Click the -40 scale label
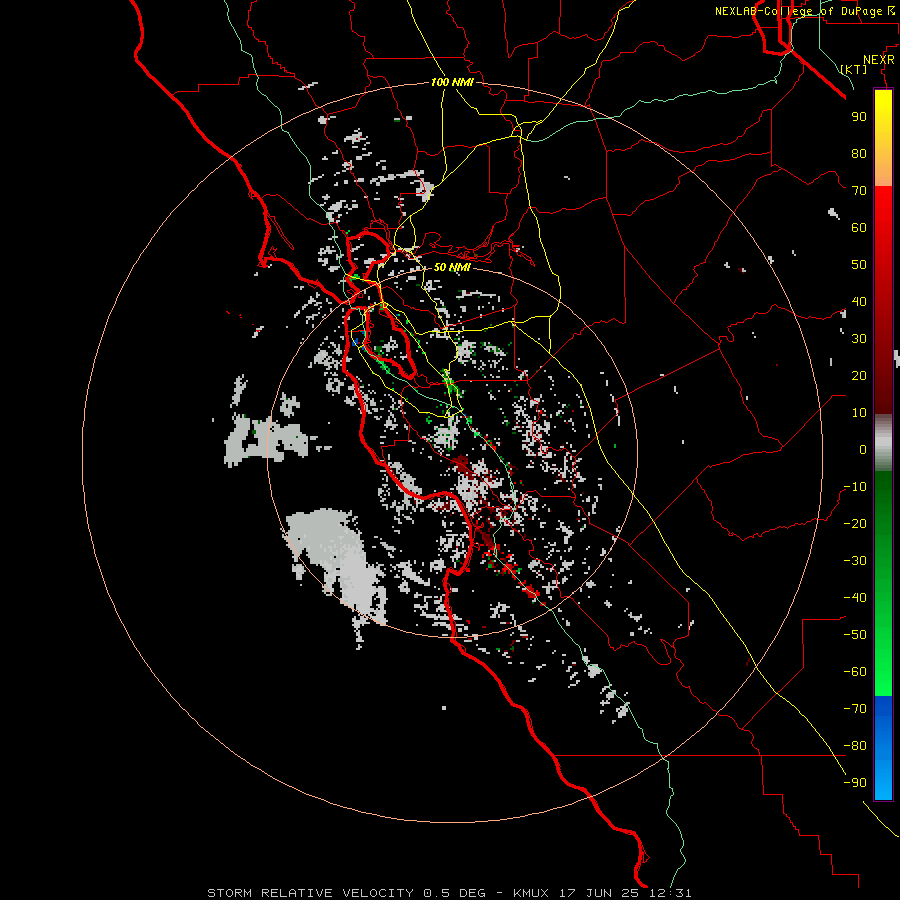This screenshot has height=900, width=900. click(855, 598)
